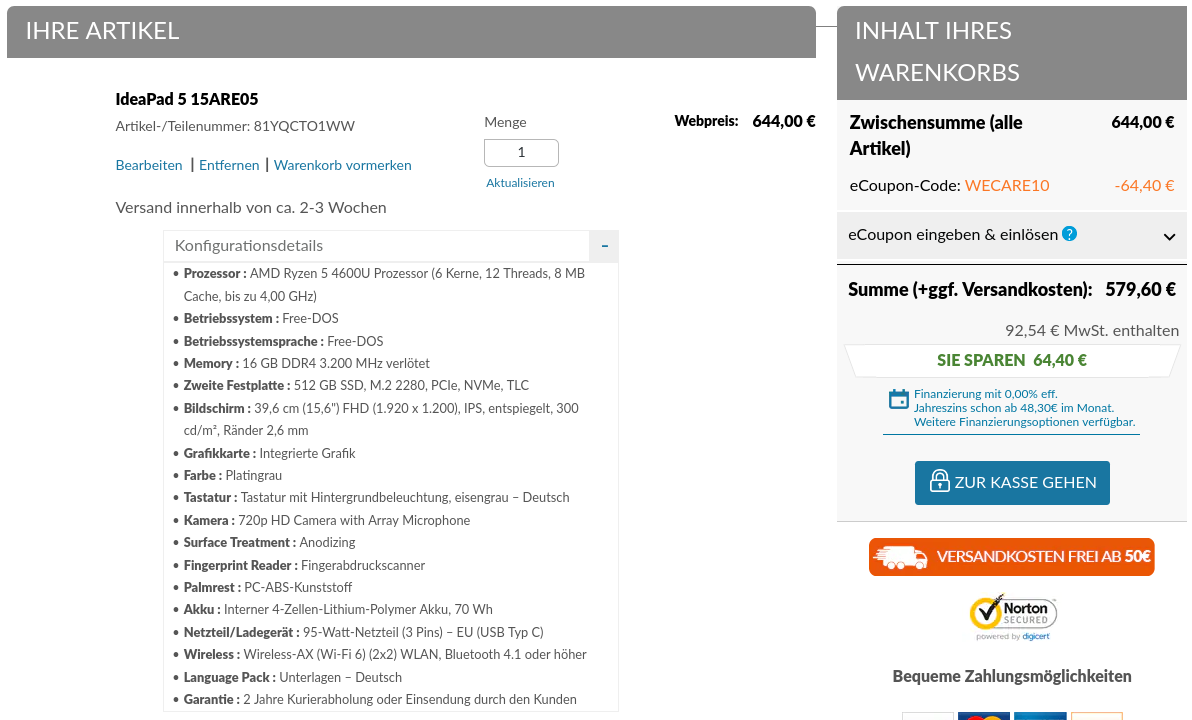Viewport: 1192px width, 720px height.
Task: Click the Grafikkarte Integrierte Grafik entry
Action: point(269,453)
